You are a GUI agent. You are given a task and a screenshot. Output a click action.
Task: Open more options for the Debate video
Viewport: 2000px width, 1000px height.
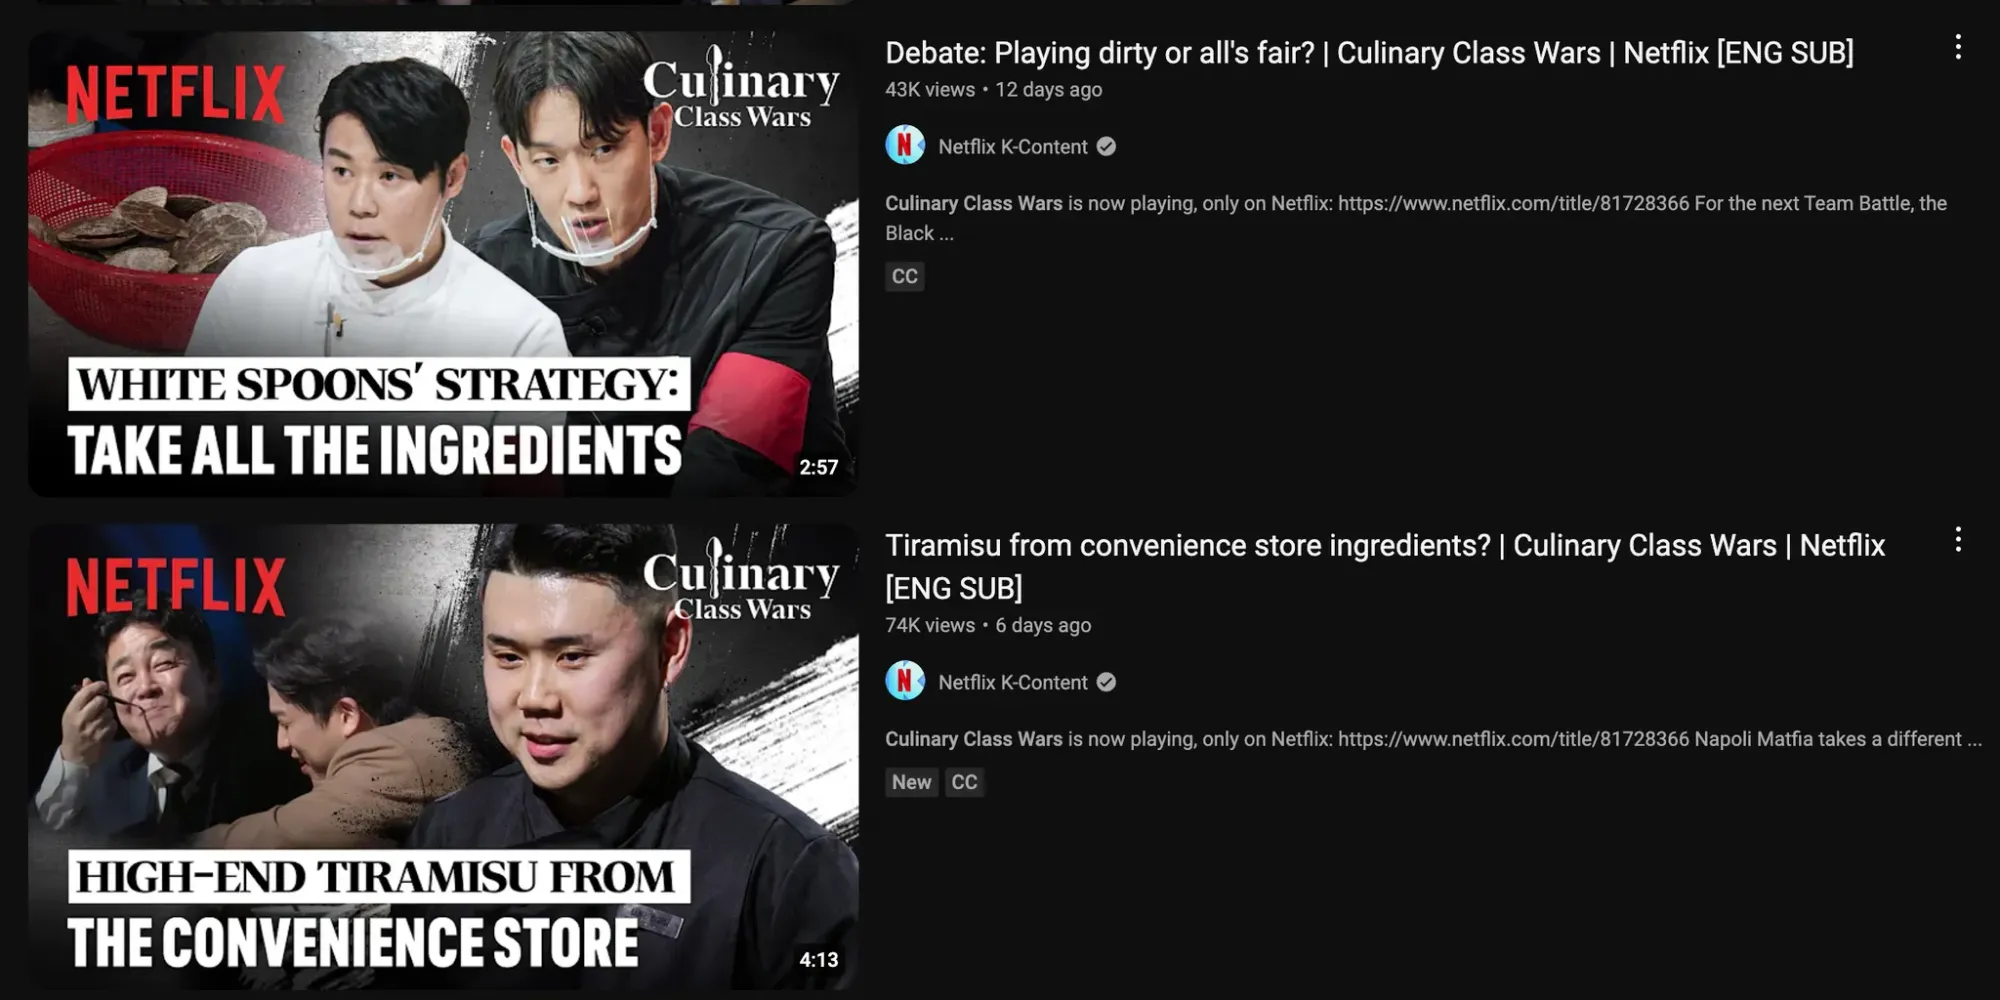tap(1957, 47)
